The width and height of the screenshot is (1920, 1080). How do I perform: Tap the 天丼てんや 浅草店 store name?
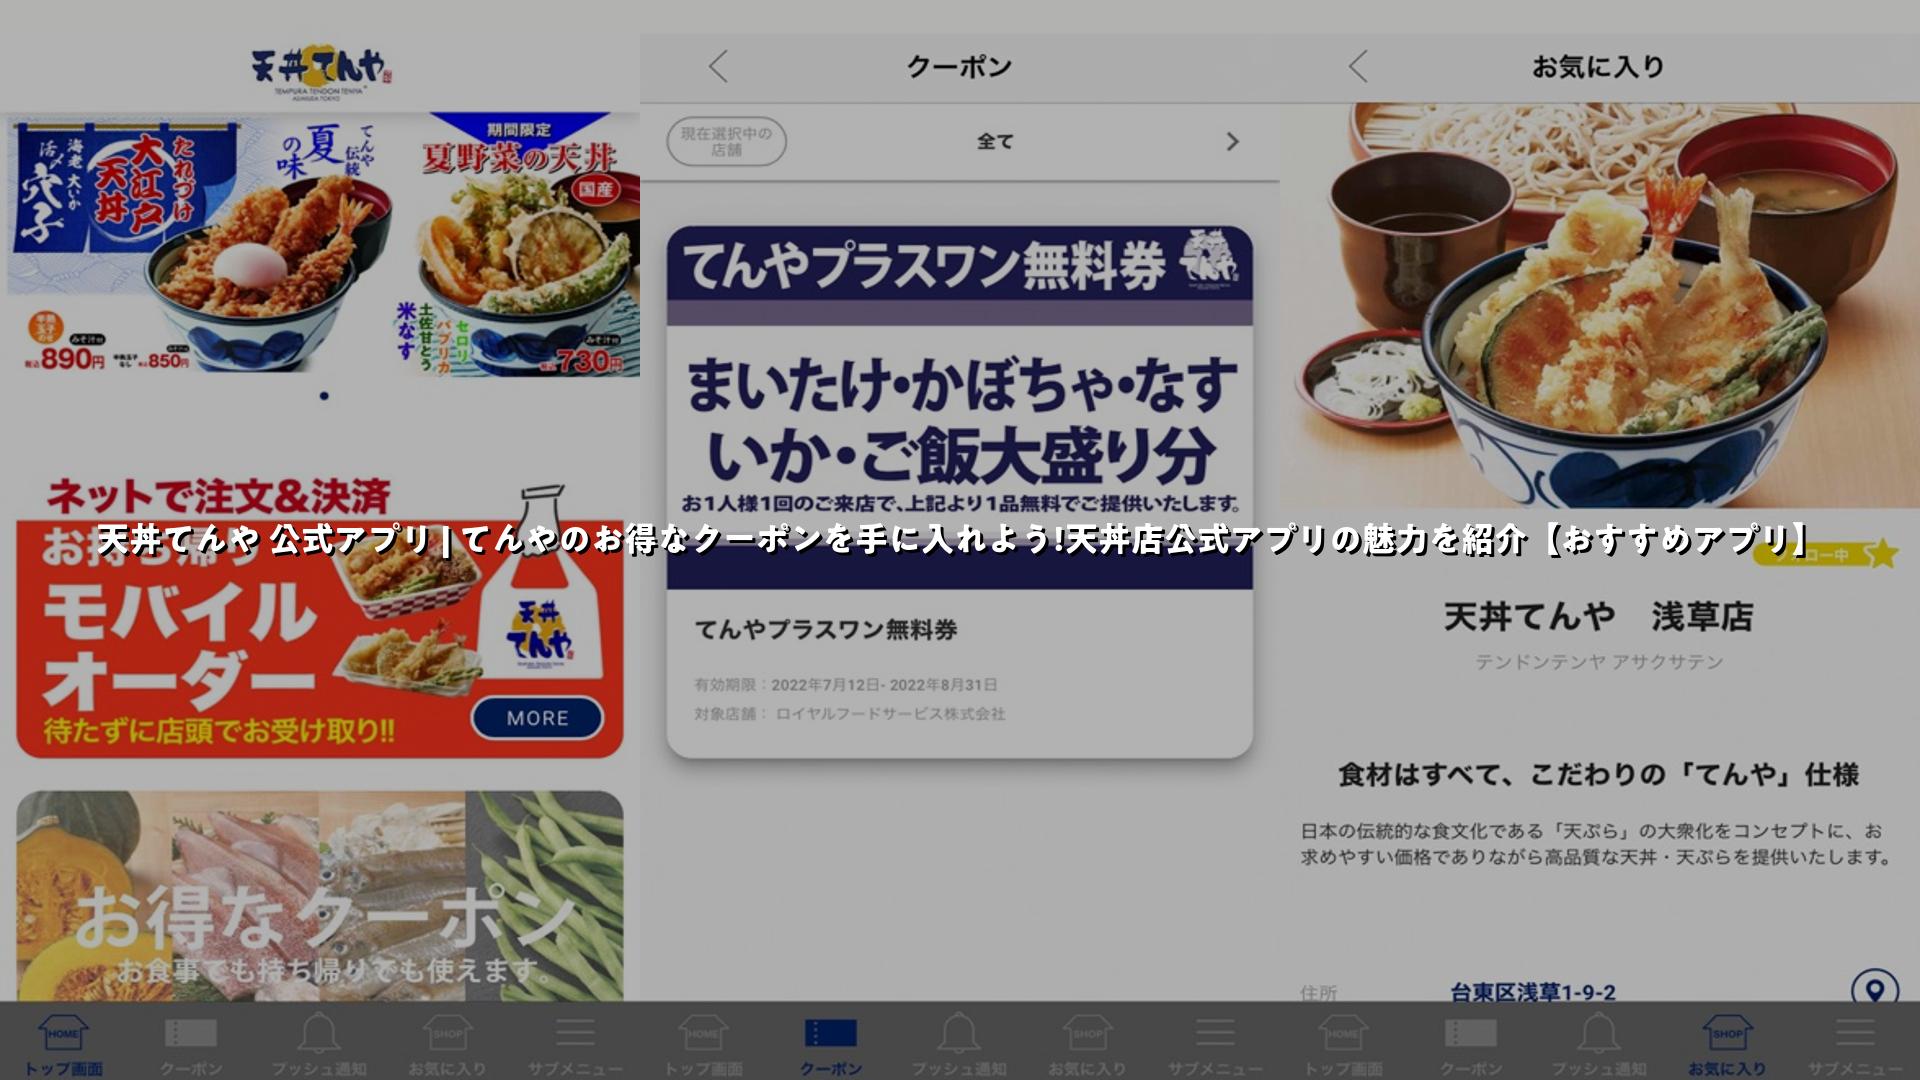coord(1598,616)
